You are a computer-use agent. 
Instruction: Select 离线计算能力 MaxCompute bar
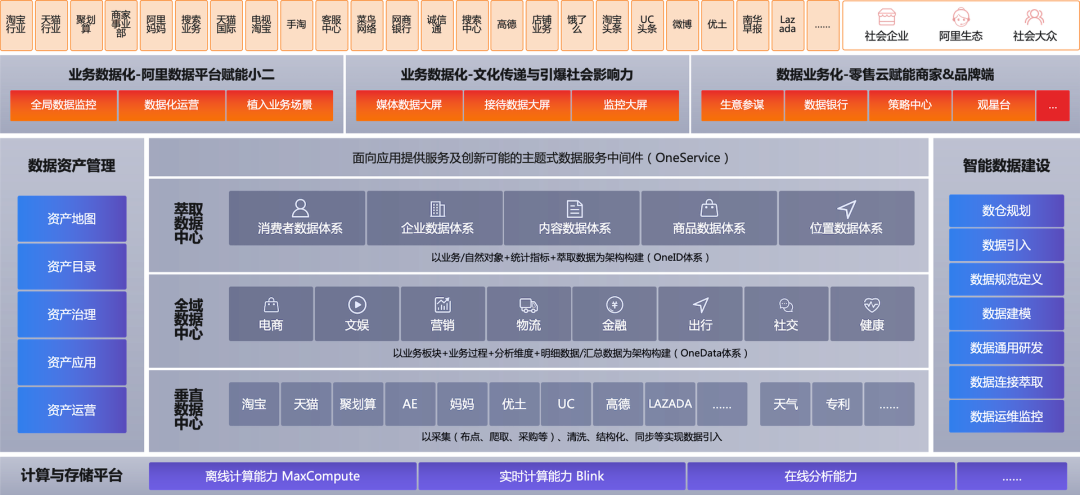(x=282, y=476)
